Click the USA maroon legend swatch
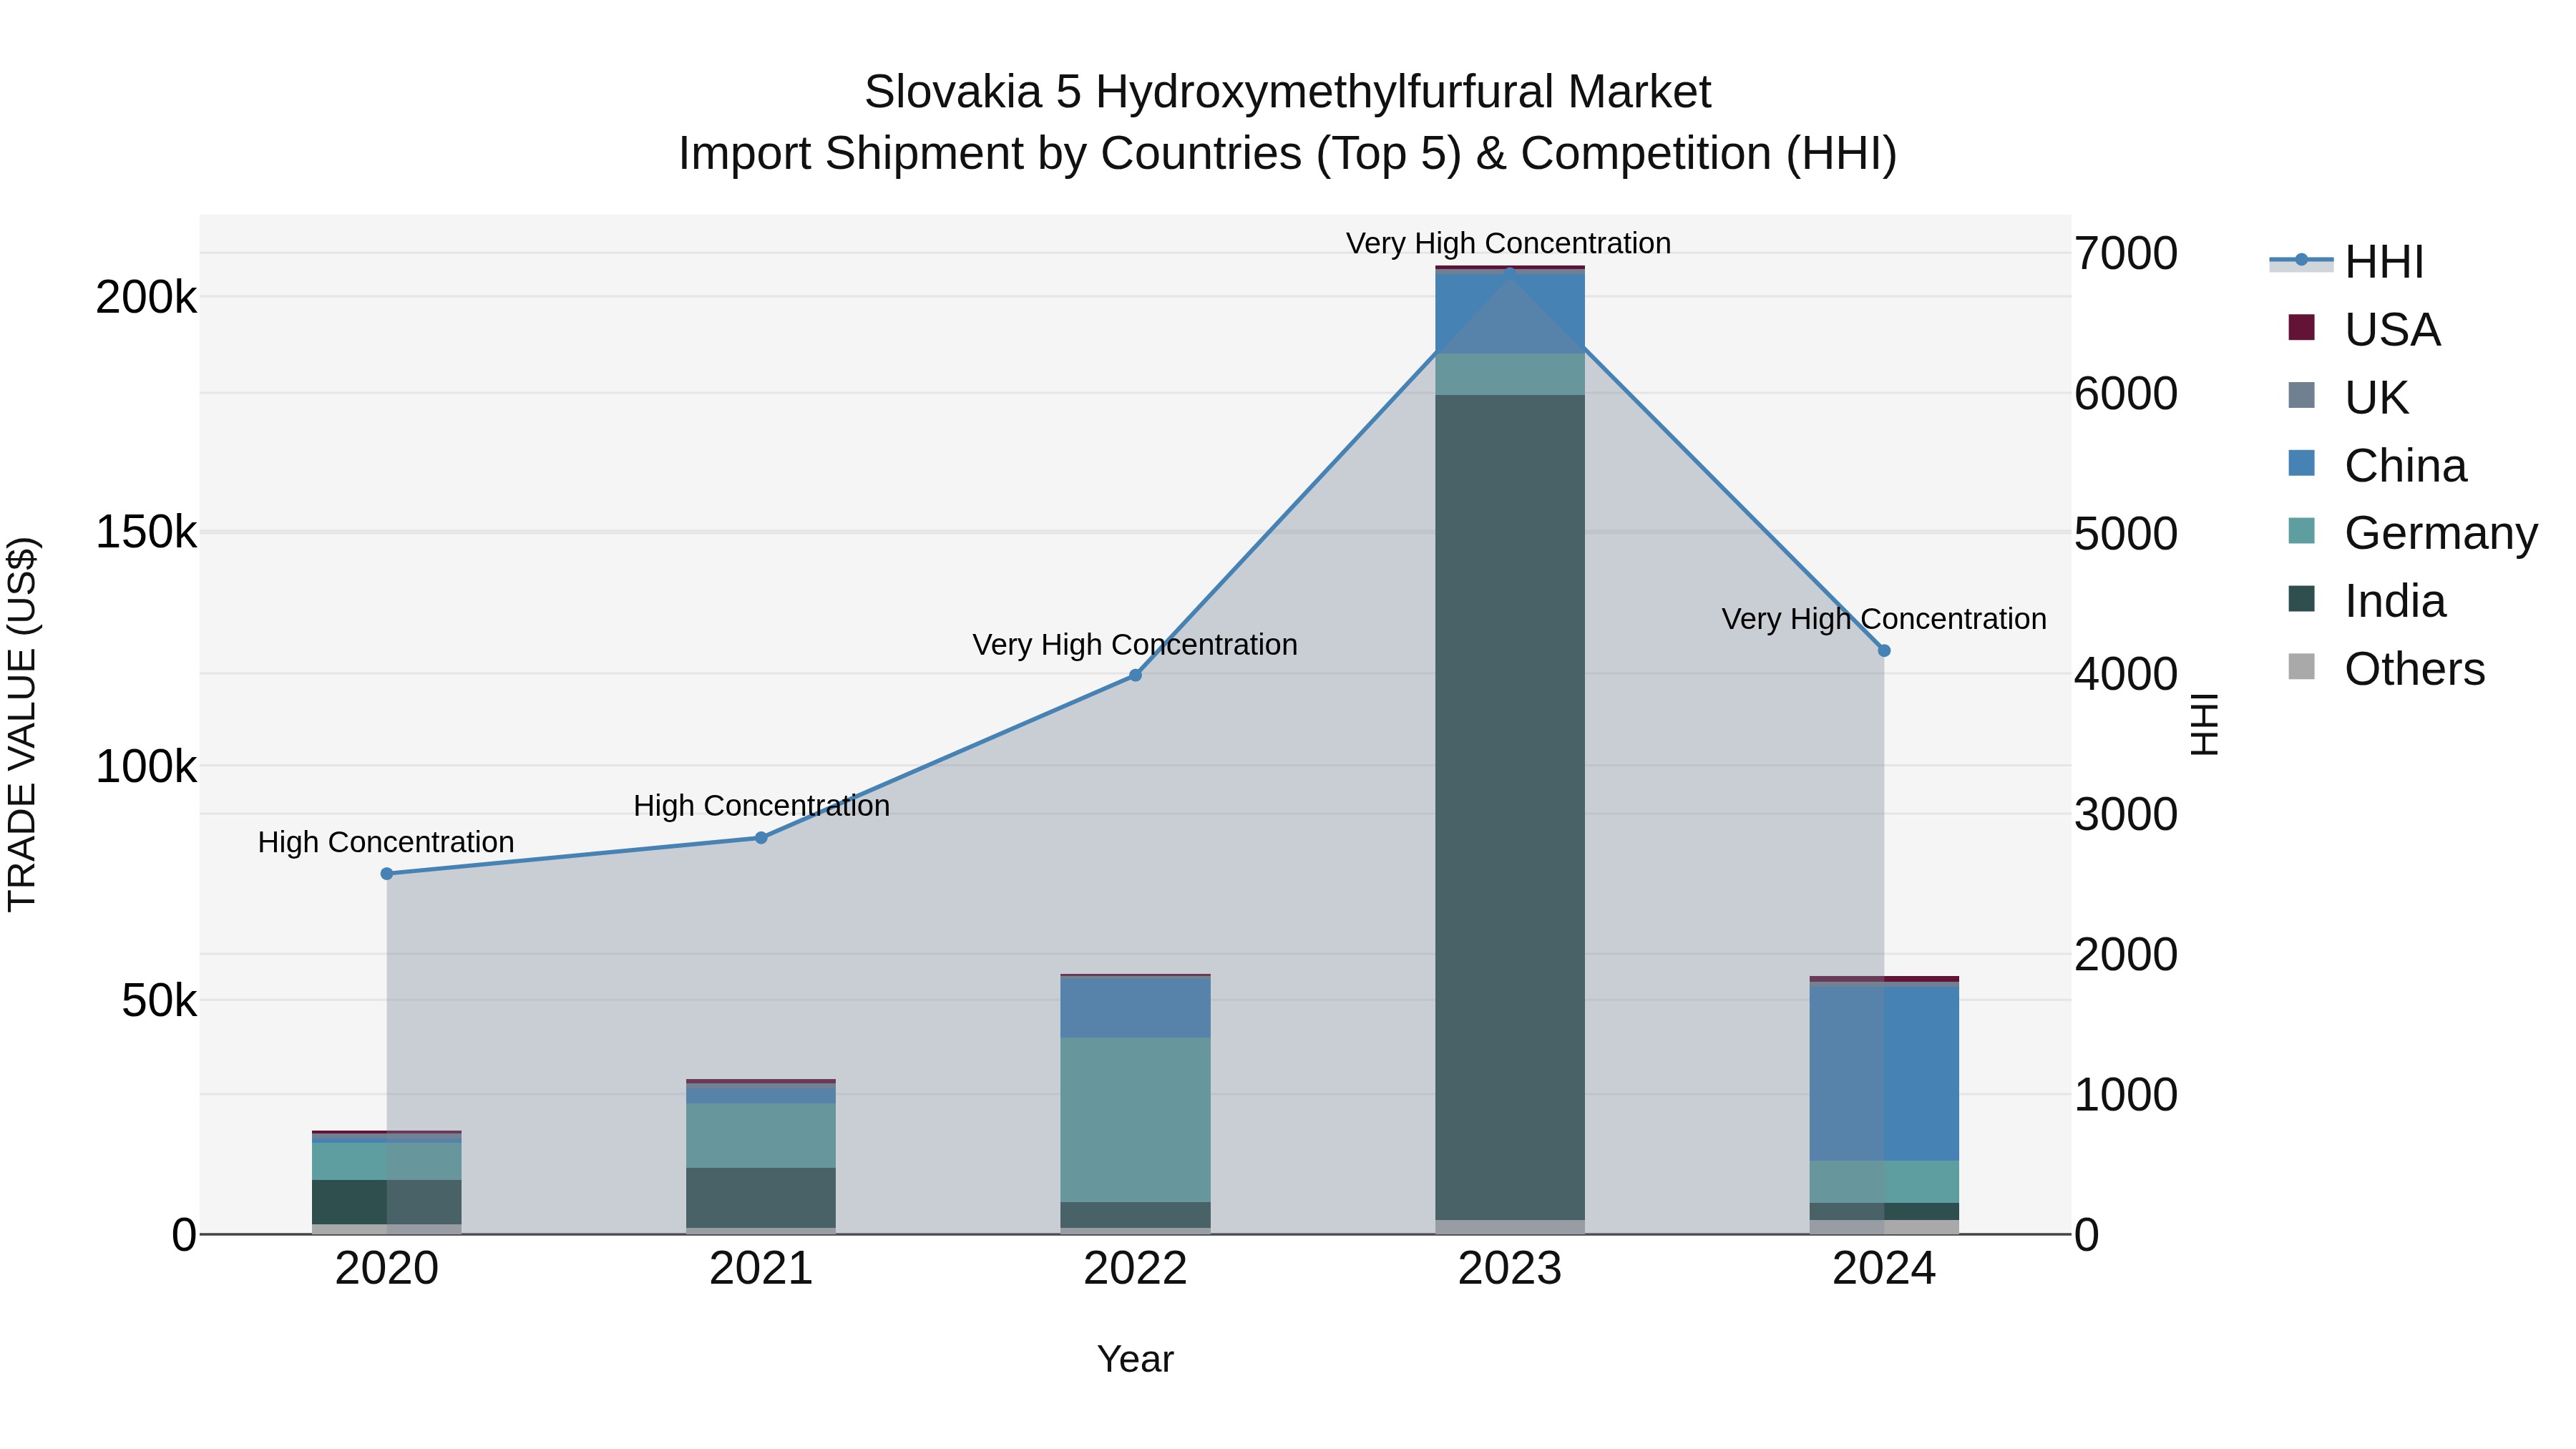Image resolution: width=2576 pixels, height=1449 pixels. 2301,327
